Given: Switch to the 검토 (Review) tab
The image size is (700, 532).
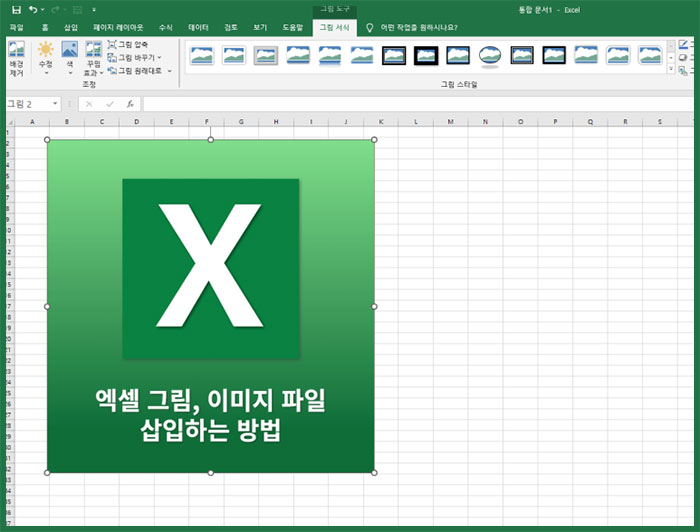Looking at the screenshot, I should [x=230, y=27].
